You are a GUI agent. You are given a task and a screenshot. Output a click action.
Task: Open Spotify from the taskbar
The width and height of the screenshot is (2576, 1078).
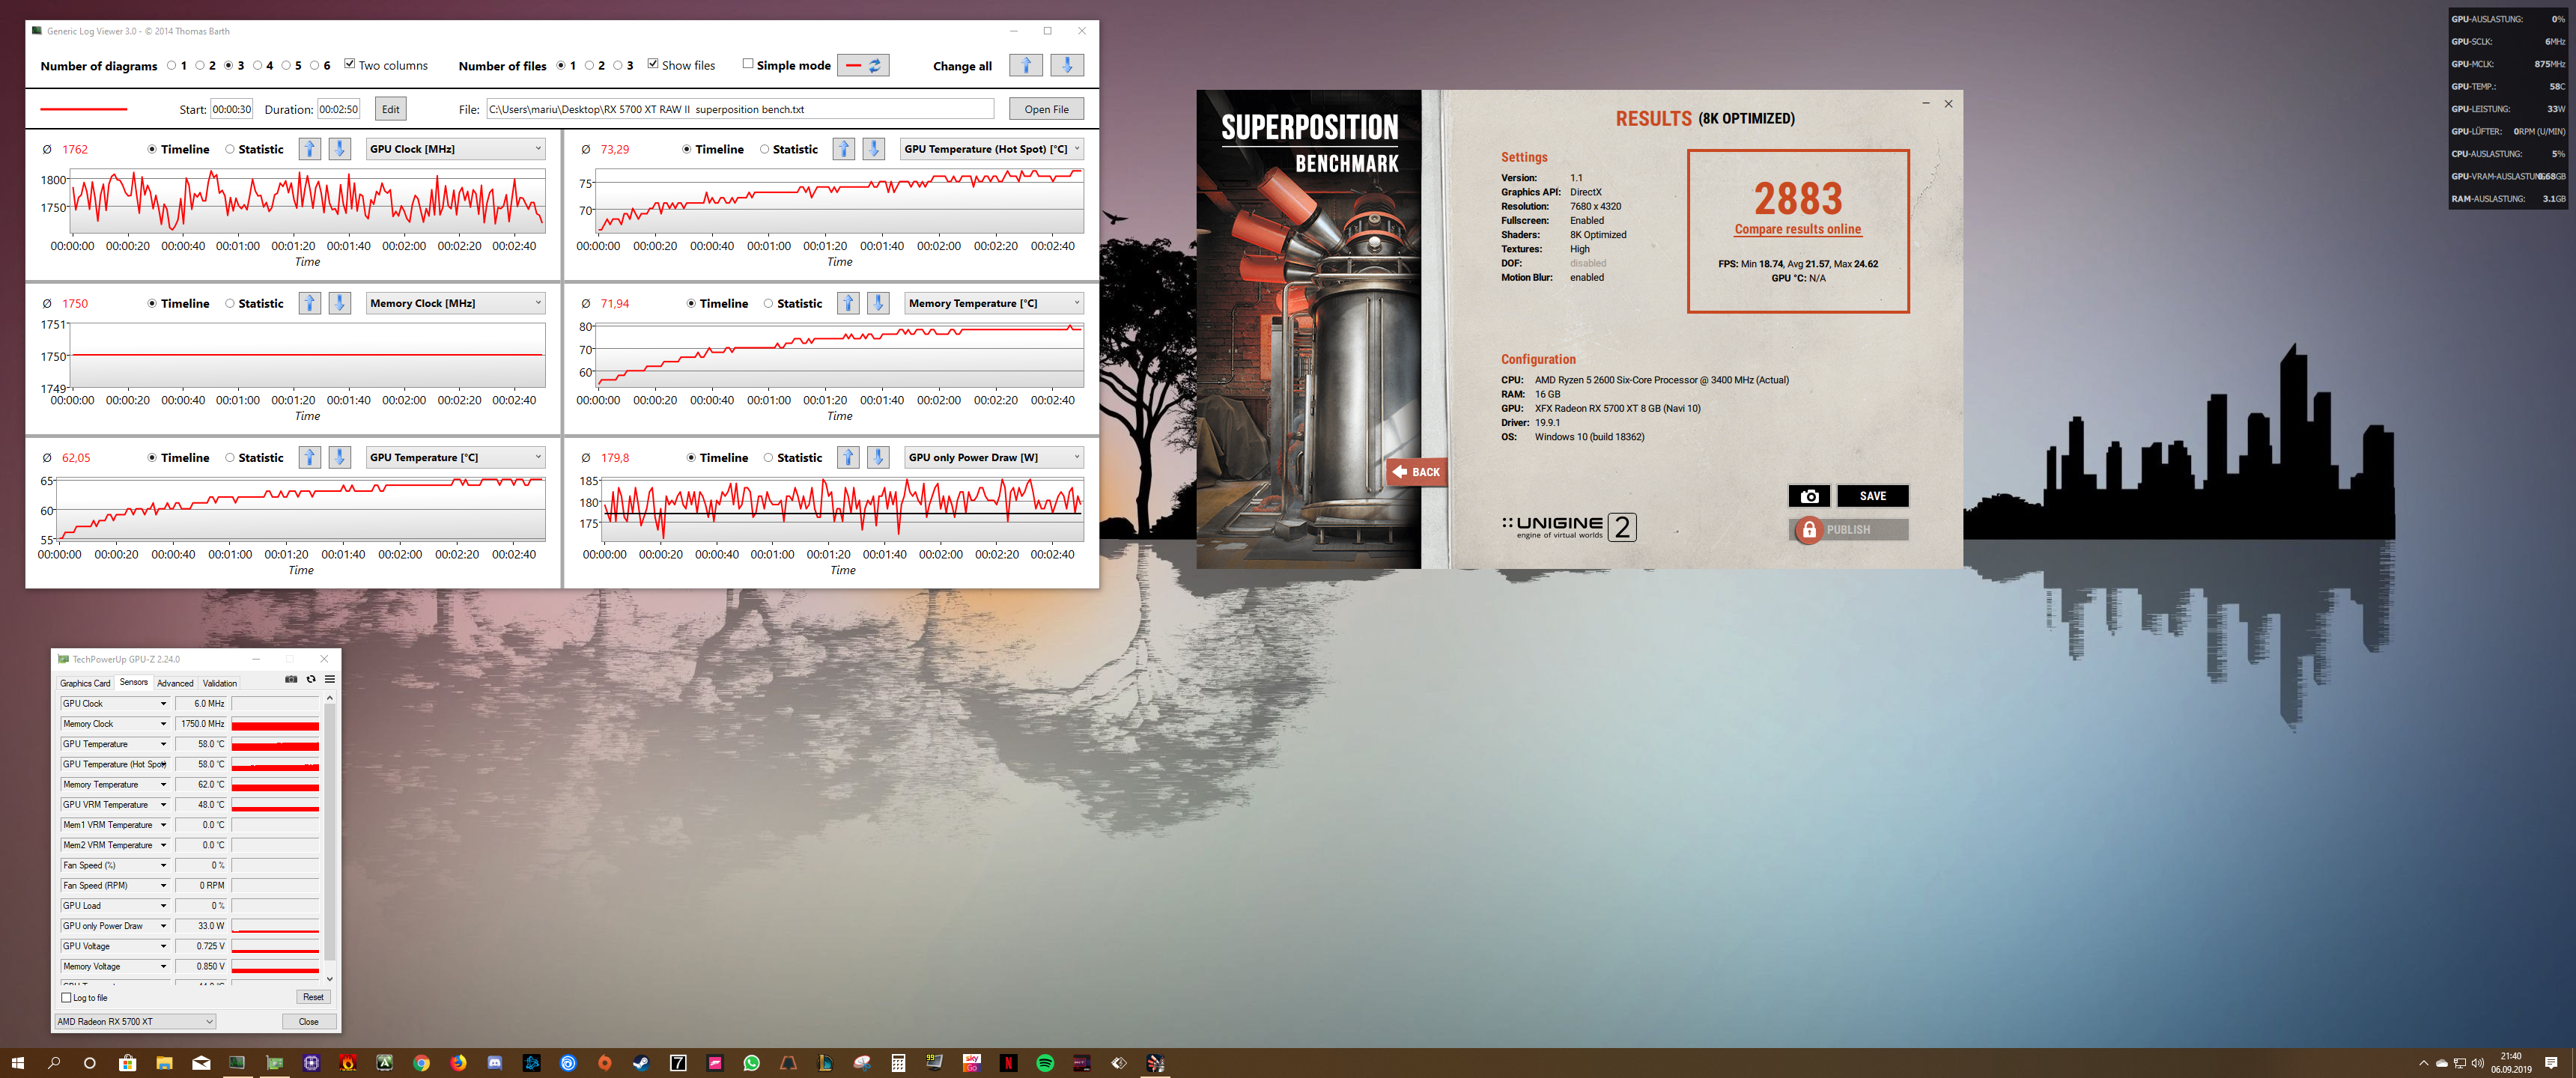pos(1044,1063)
